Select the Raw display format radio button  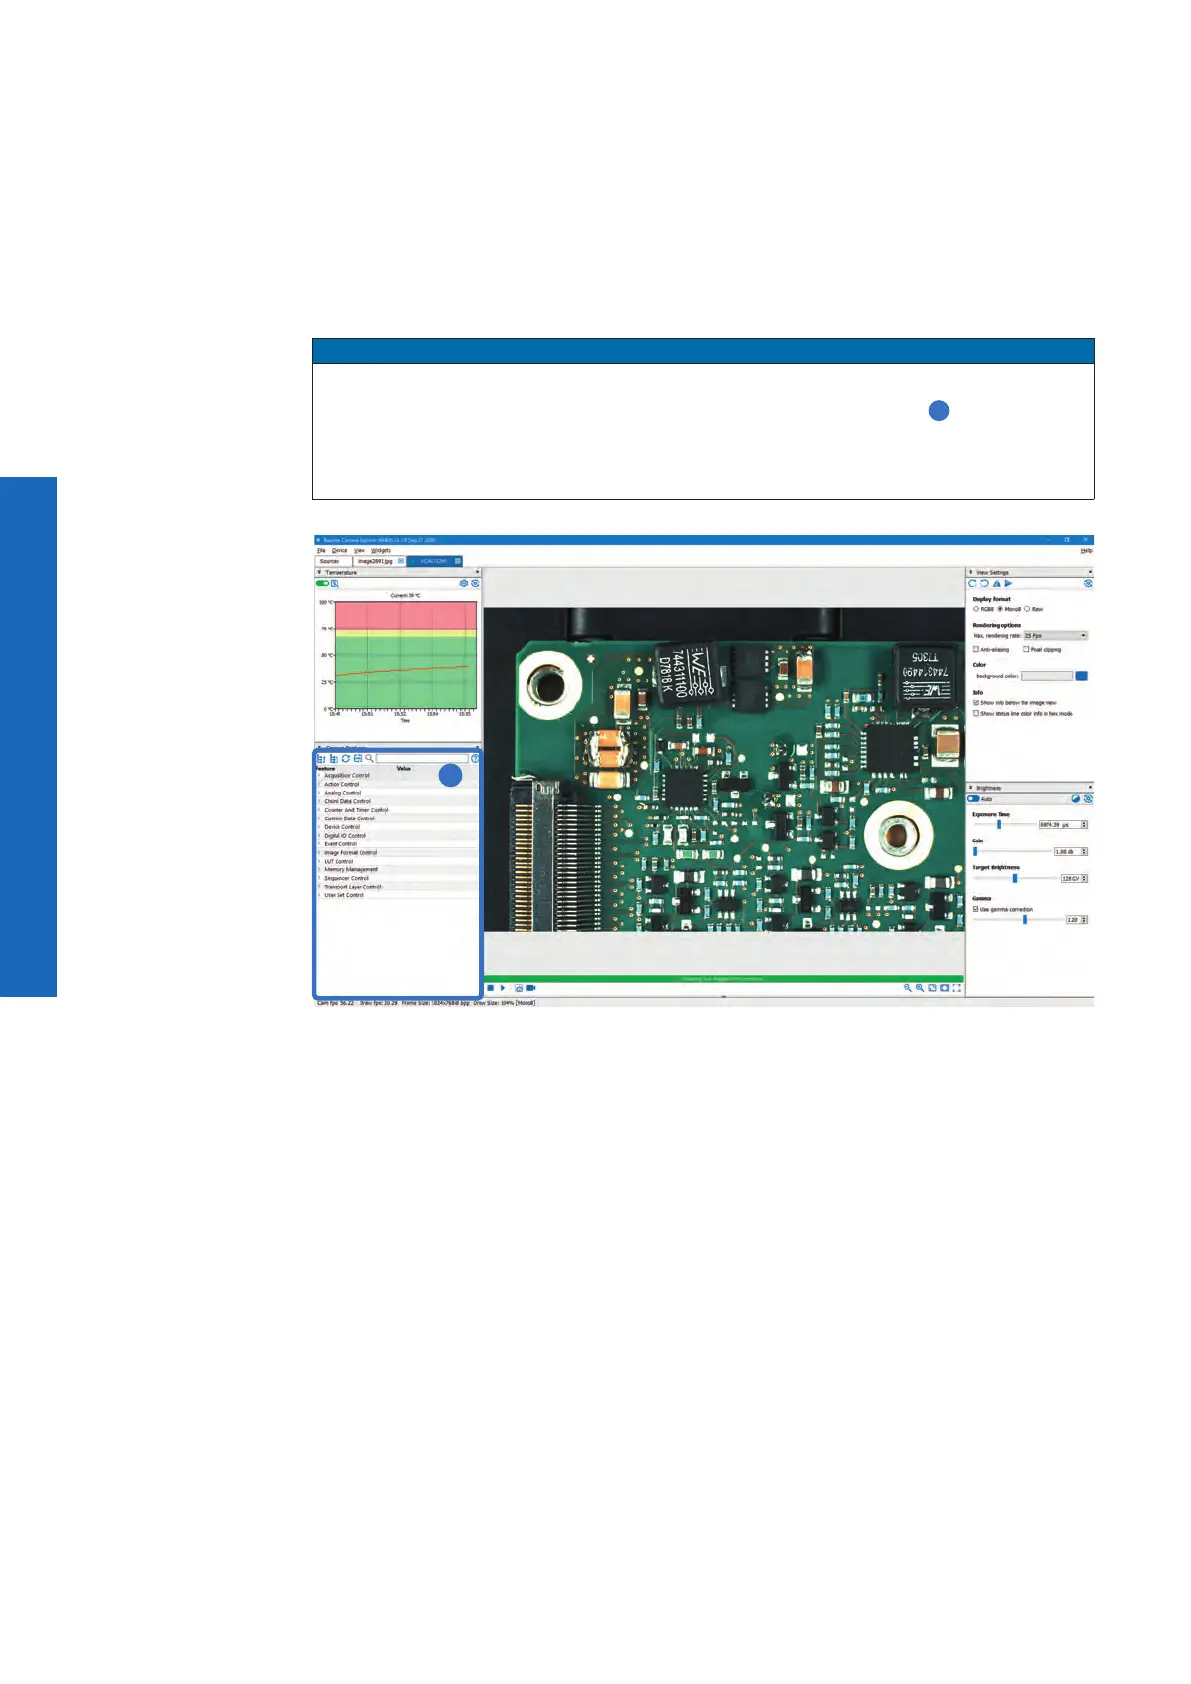pyautogui.click(x=1027, y=609)
